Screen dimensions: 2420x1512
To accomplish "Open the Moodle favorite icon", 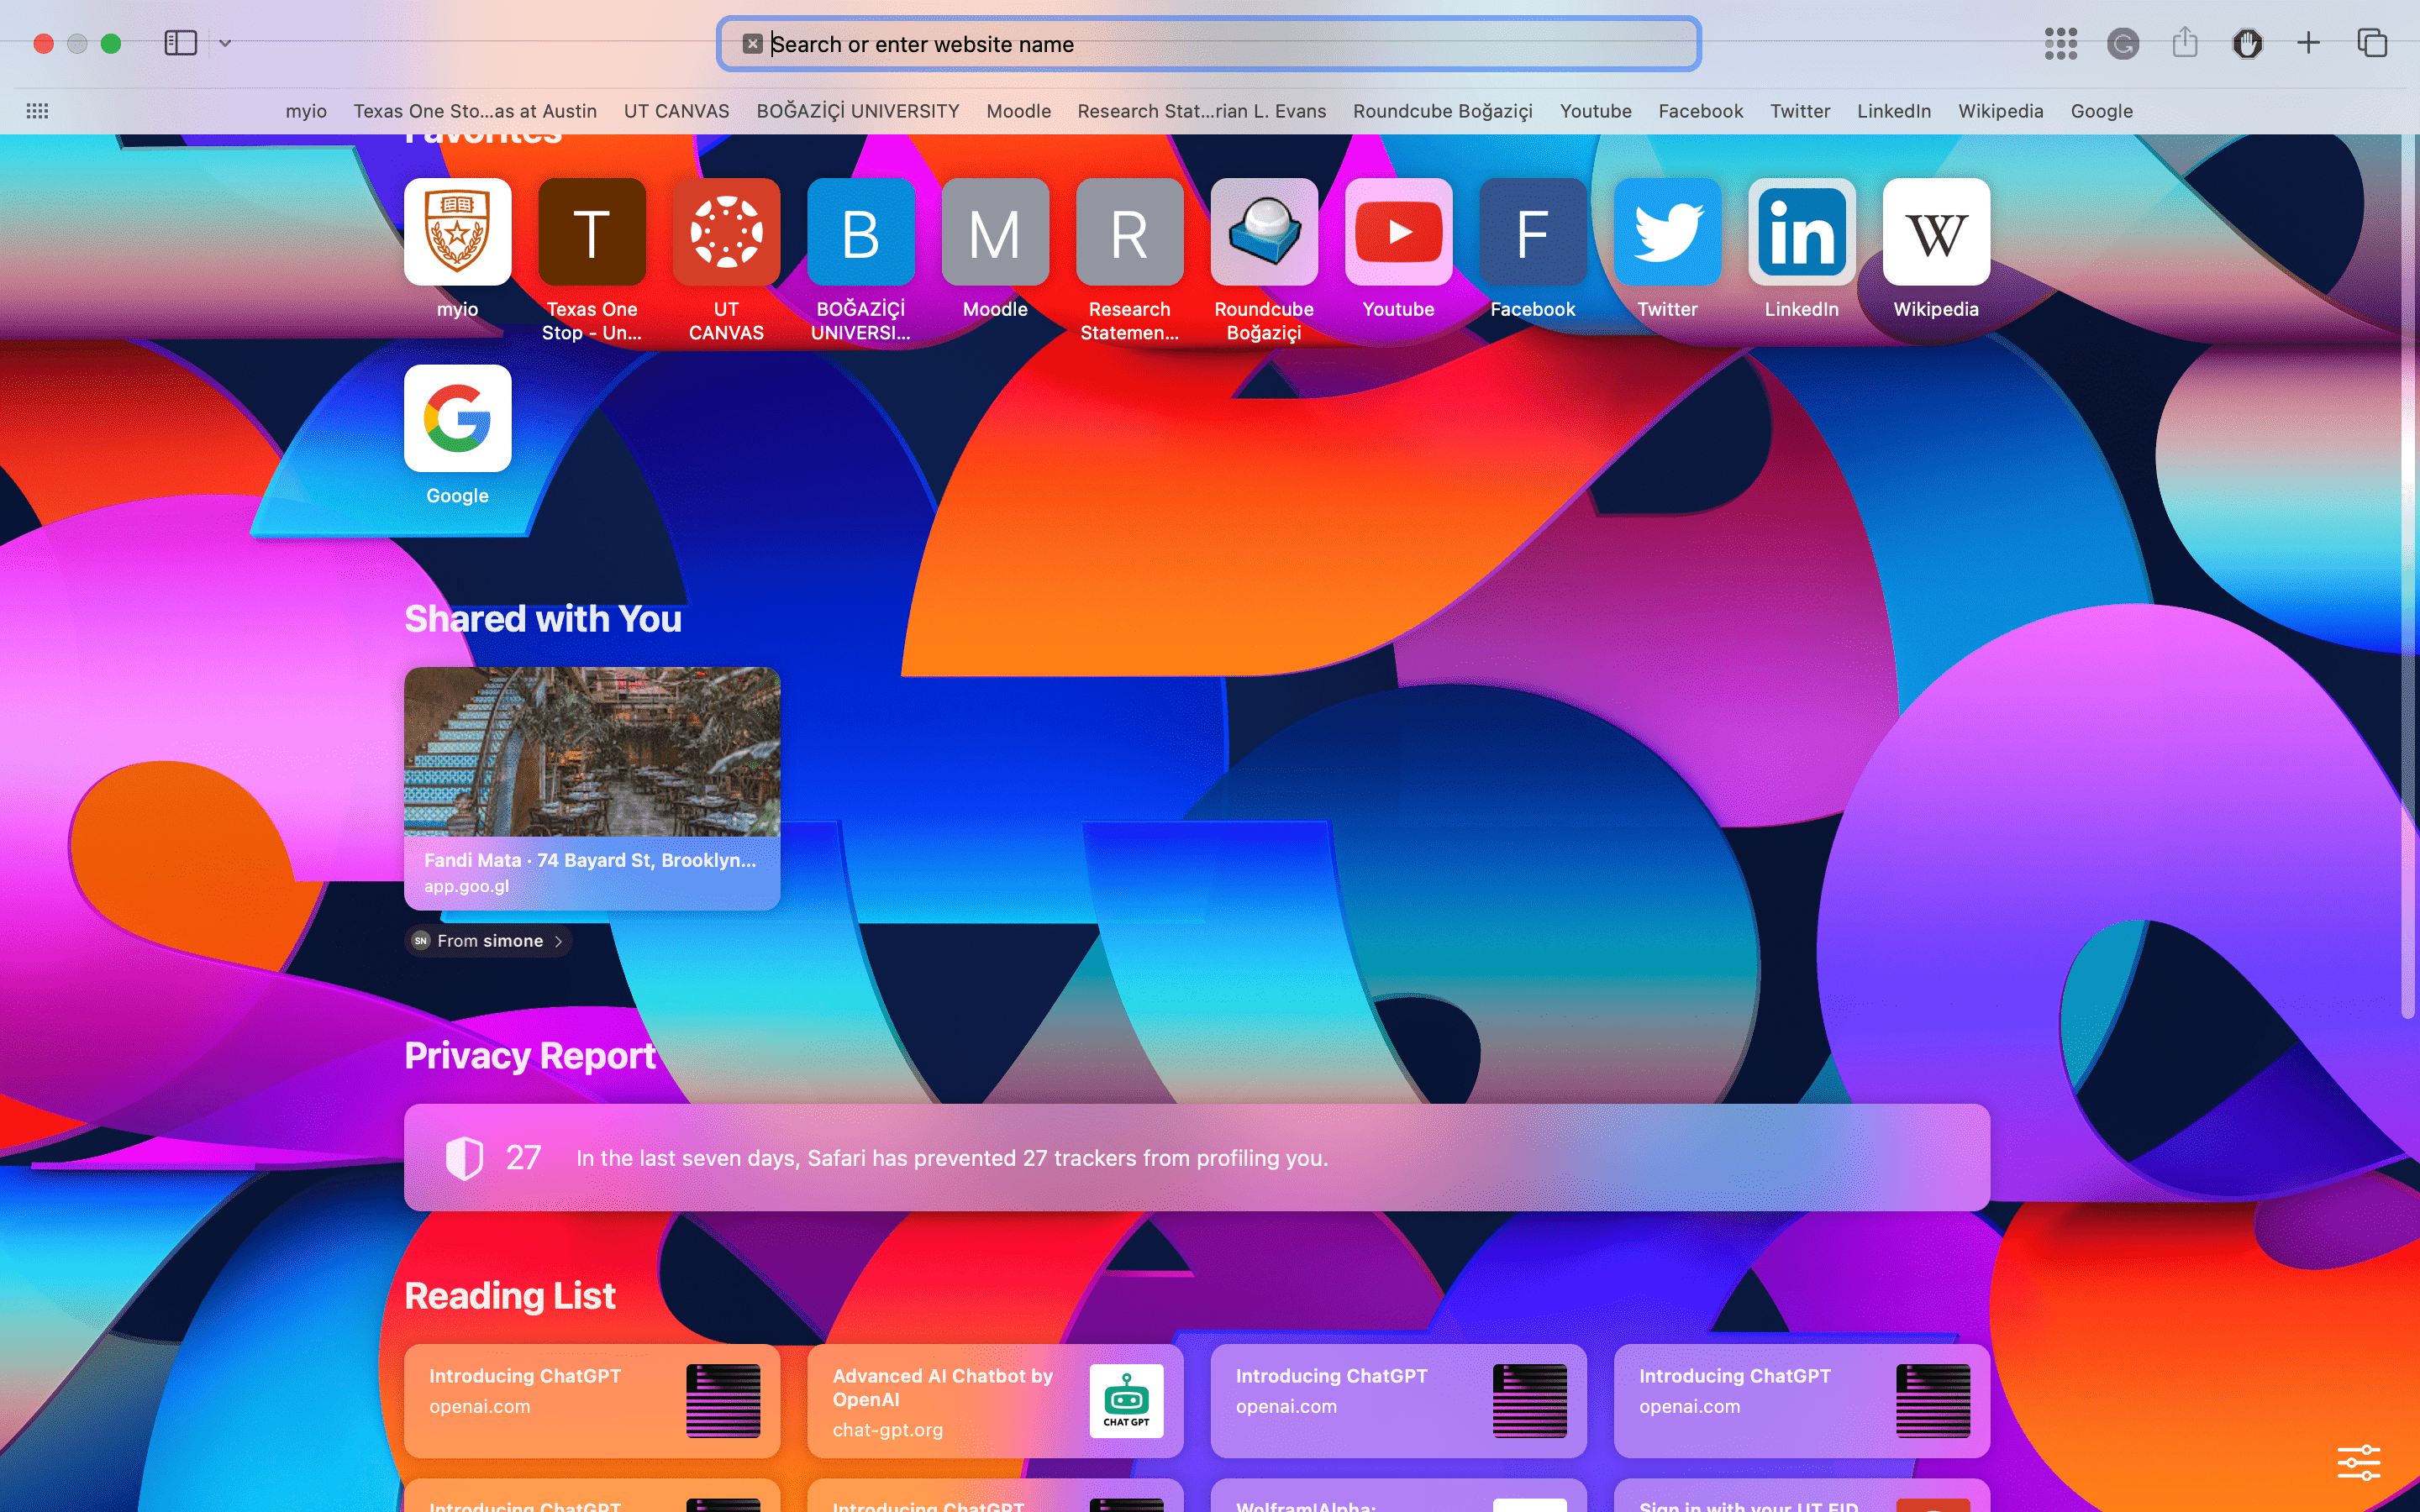I will pos(994,232).
